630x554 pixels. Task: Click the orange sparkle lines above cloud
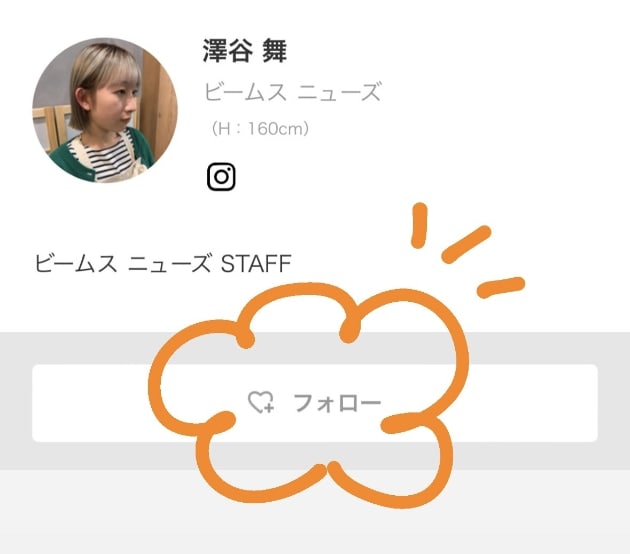click(468, 249)
